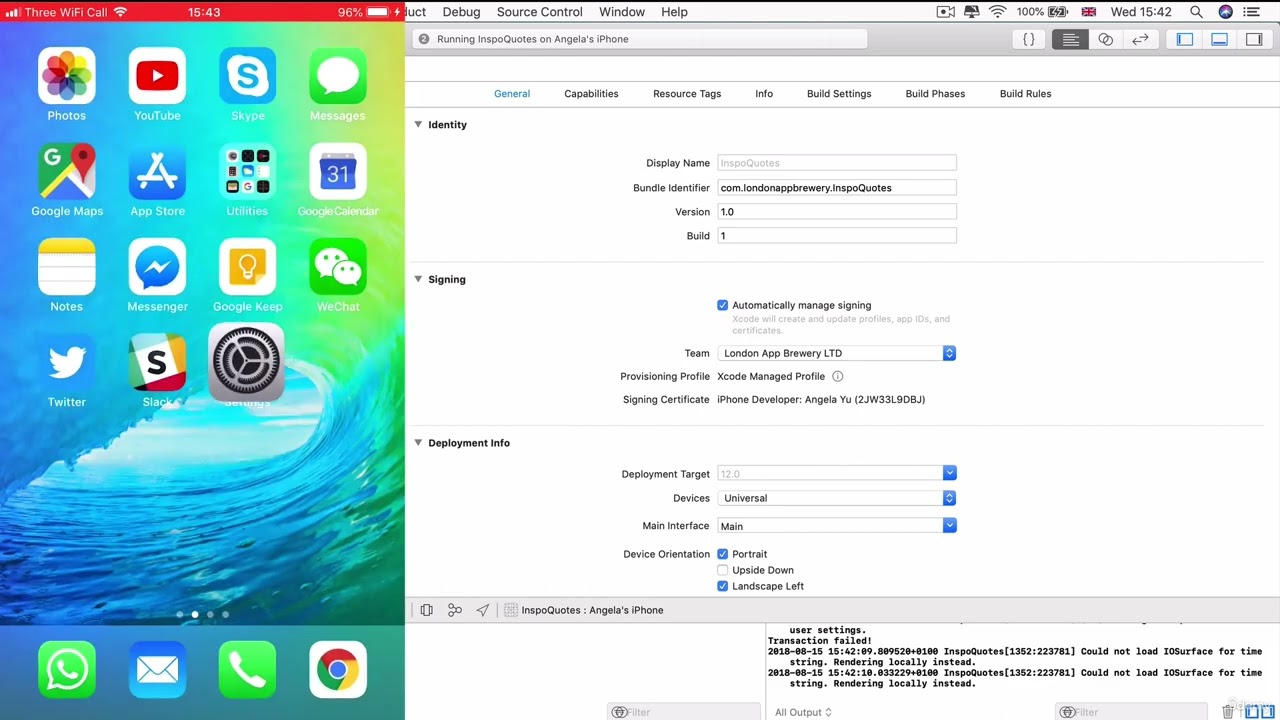
Task: Tap the Settings gear app
Action: point(246,361)
